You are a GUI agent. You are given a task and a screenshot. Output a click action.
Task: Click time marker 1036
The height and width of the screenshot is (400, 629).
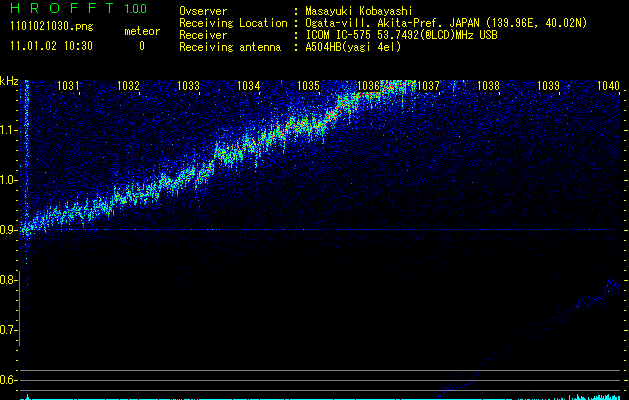(x=368, y=85)
